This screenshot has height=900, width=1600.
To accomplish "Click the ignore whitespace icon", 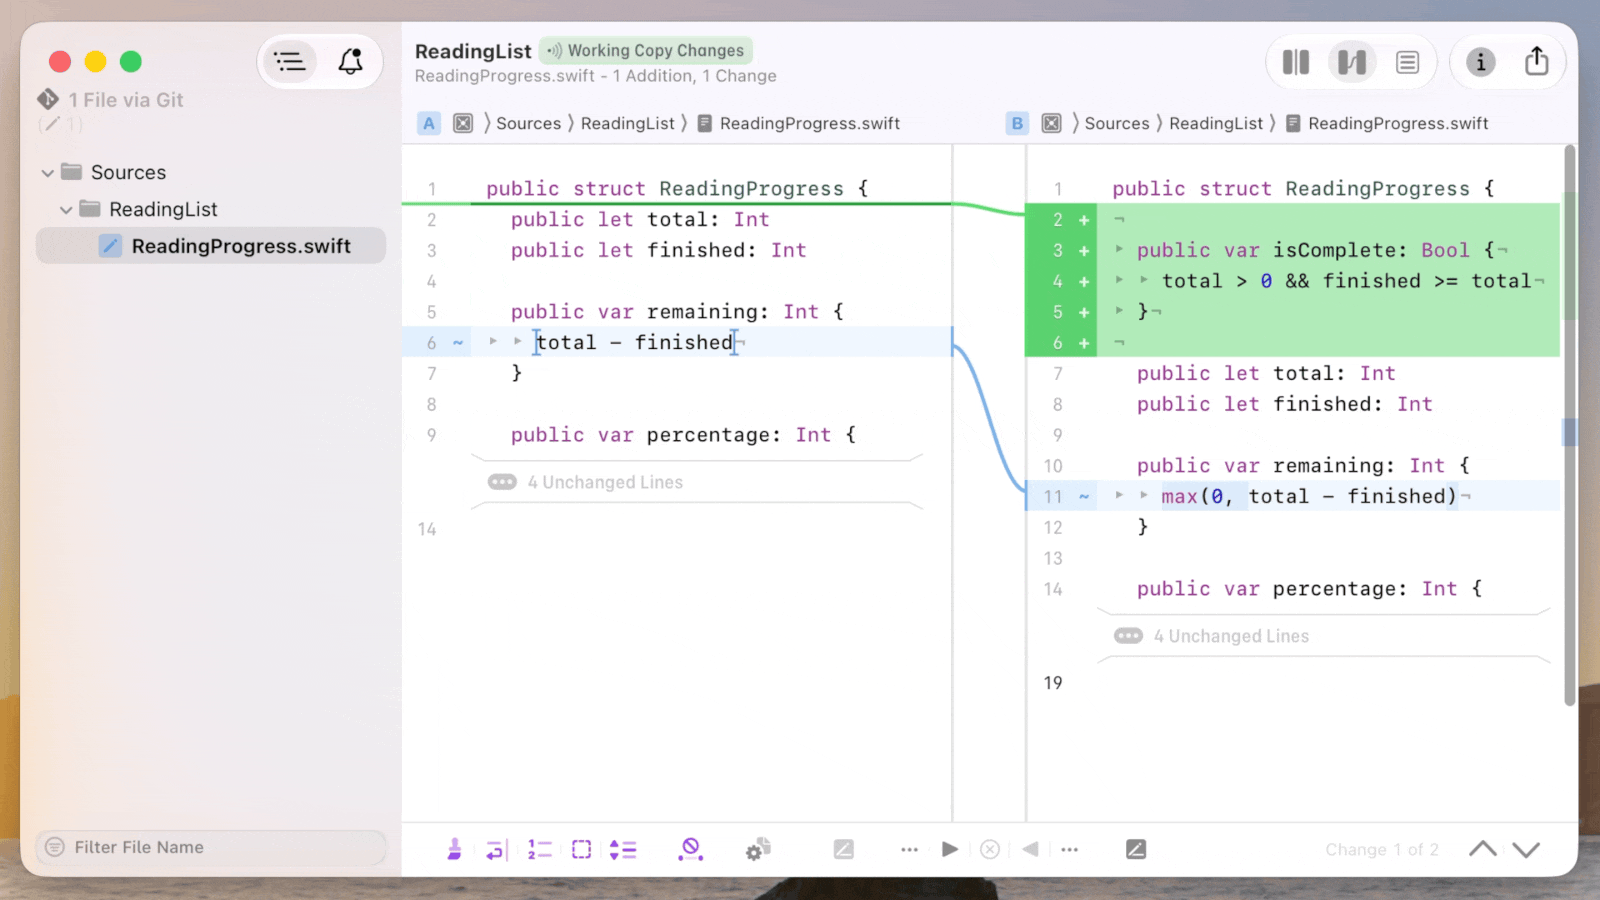I will tap(690, 849).
